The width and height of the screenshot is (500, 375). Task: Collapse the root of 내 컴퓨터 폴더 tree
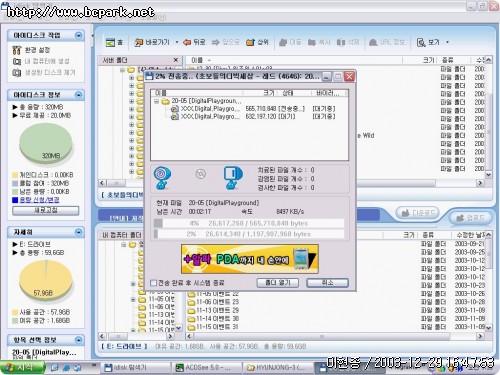click(124, 245)
